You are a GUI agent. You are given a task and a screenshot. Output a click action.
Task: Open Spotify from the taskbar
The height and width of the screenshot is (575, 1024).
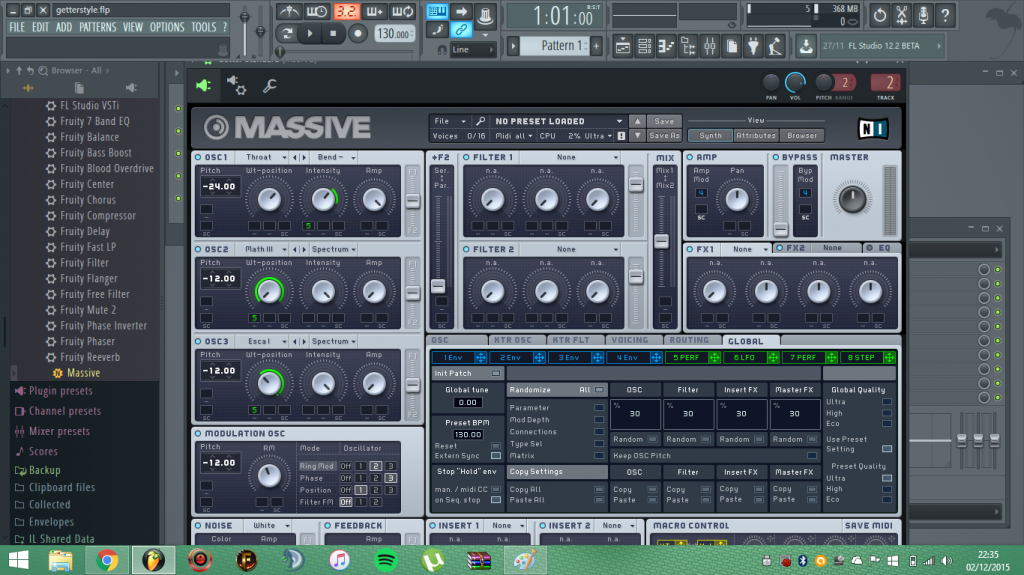[x=386, y=561]
